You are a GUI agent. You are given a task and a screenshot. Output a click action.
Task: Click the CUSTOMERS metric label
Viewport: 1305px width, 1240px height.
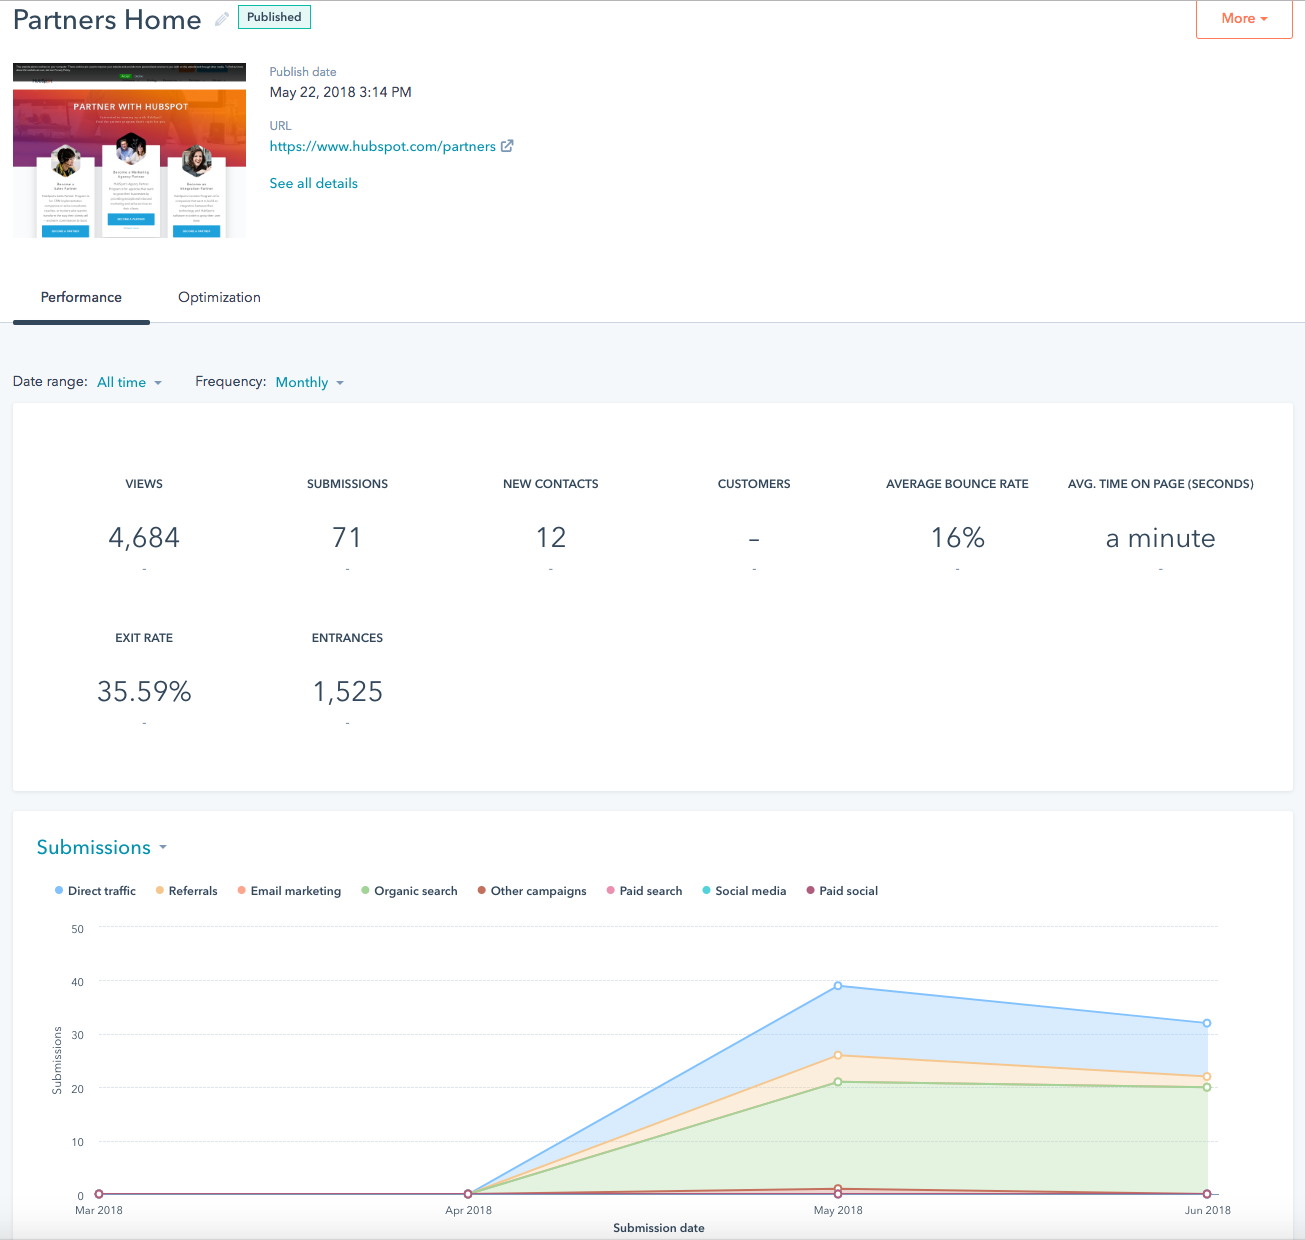point(754,484)
